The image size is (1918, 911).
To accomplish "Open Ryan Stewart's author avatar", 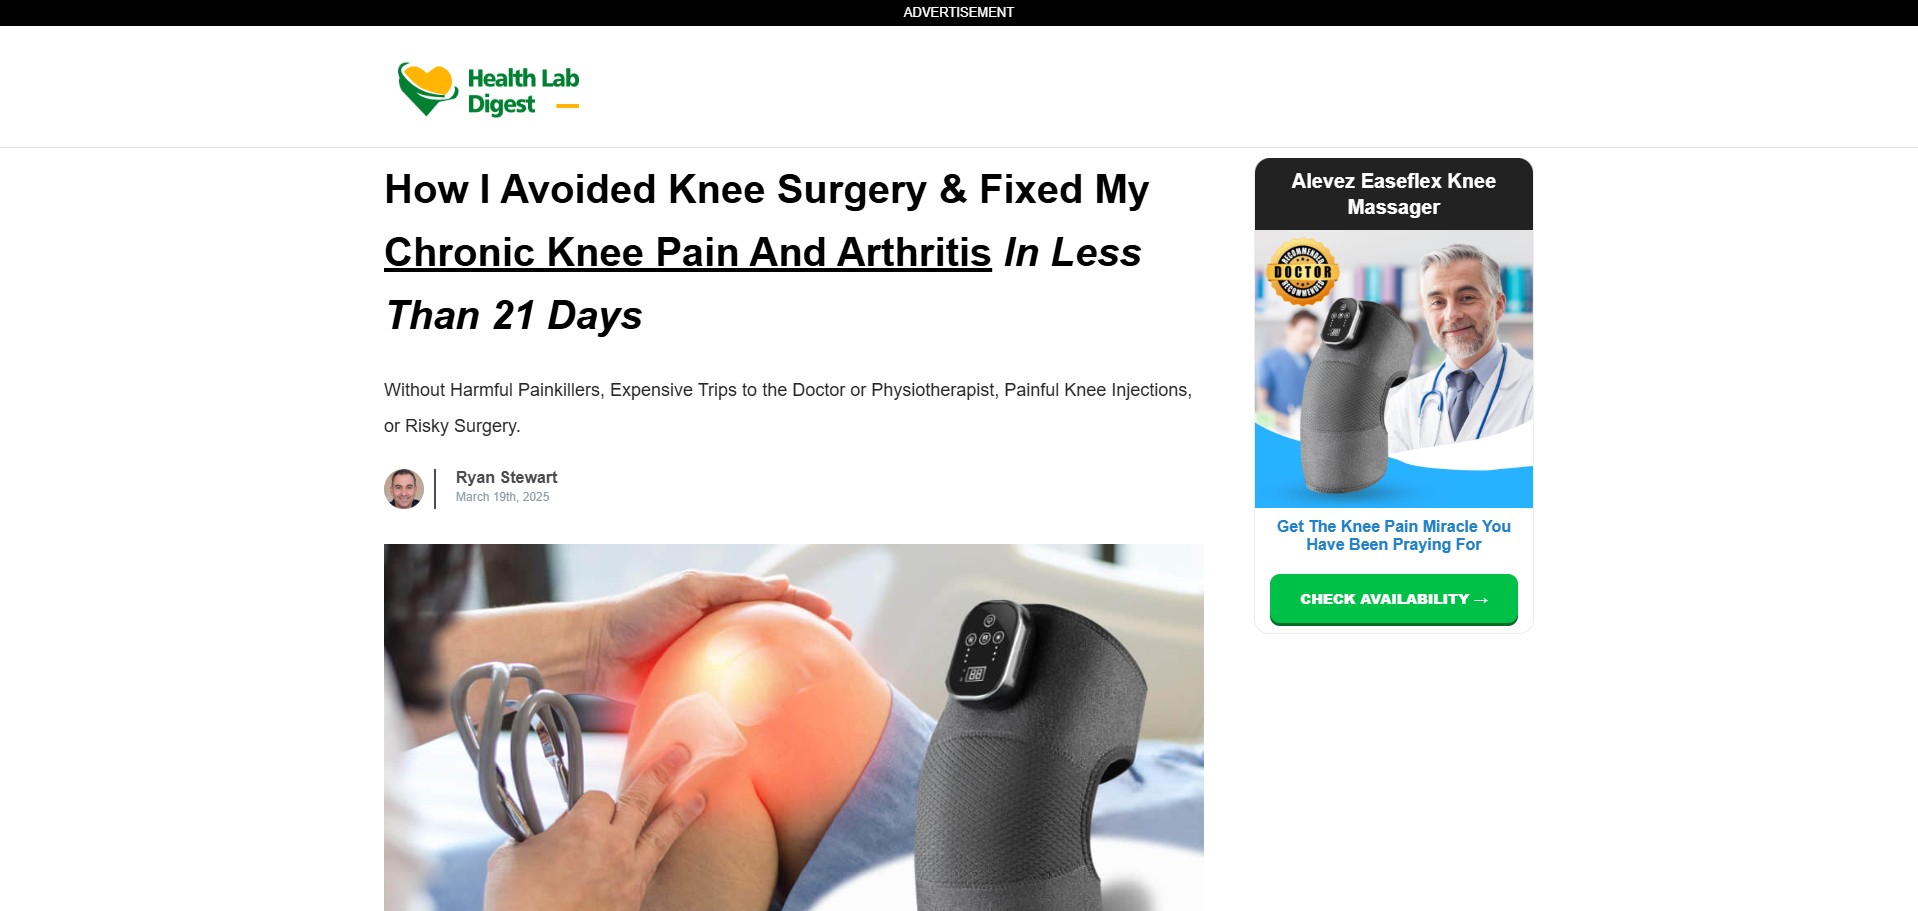I will coord(404,489).
